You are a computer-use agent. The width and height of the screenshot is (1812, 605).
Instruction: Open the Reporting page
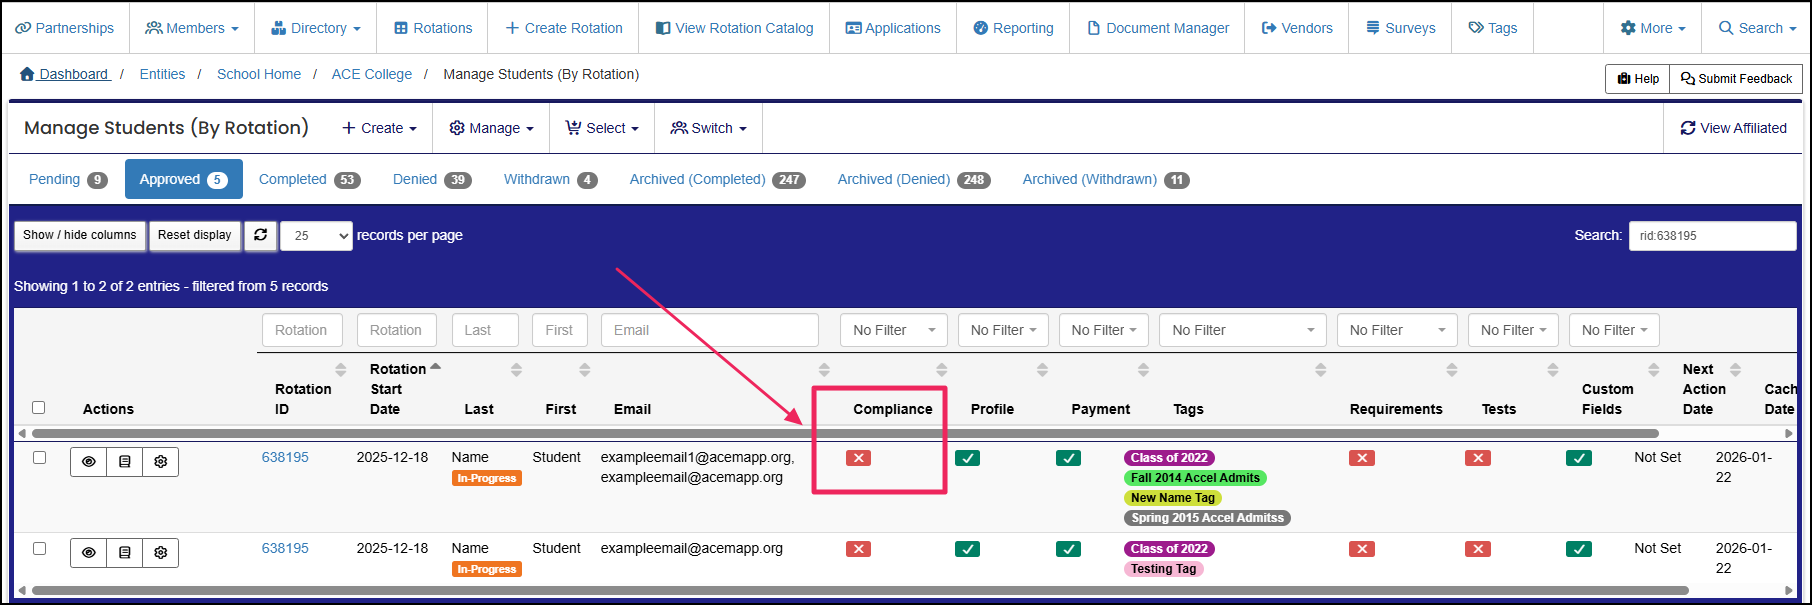click(x=1013, y=28)
